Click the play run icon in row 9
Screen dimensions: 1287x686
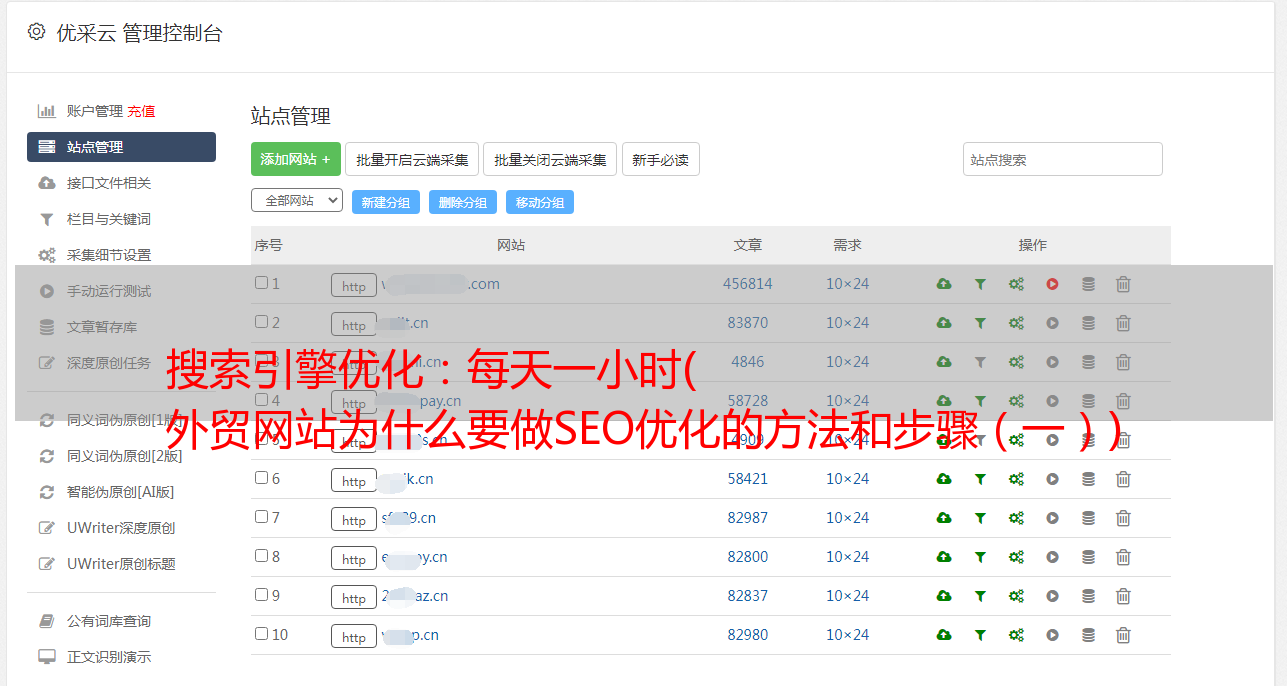click(x=1052, y=597)
